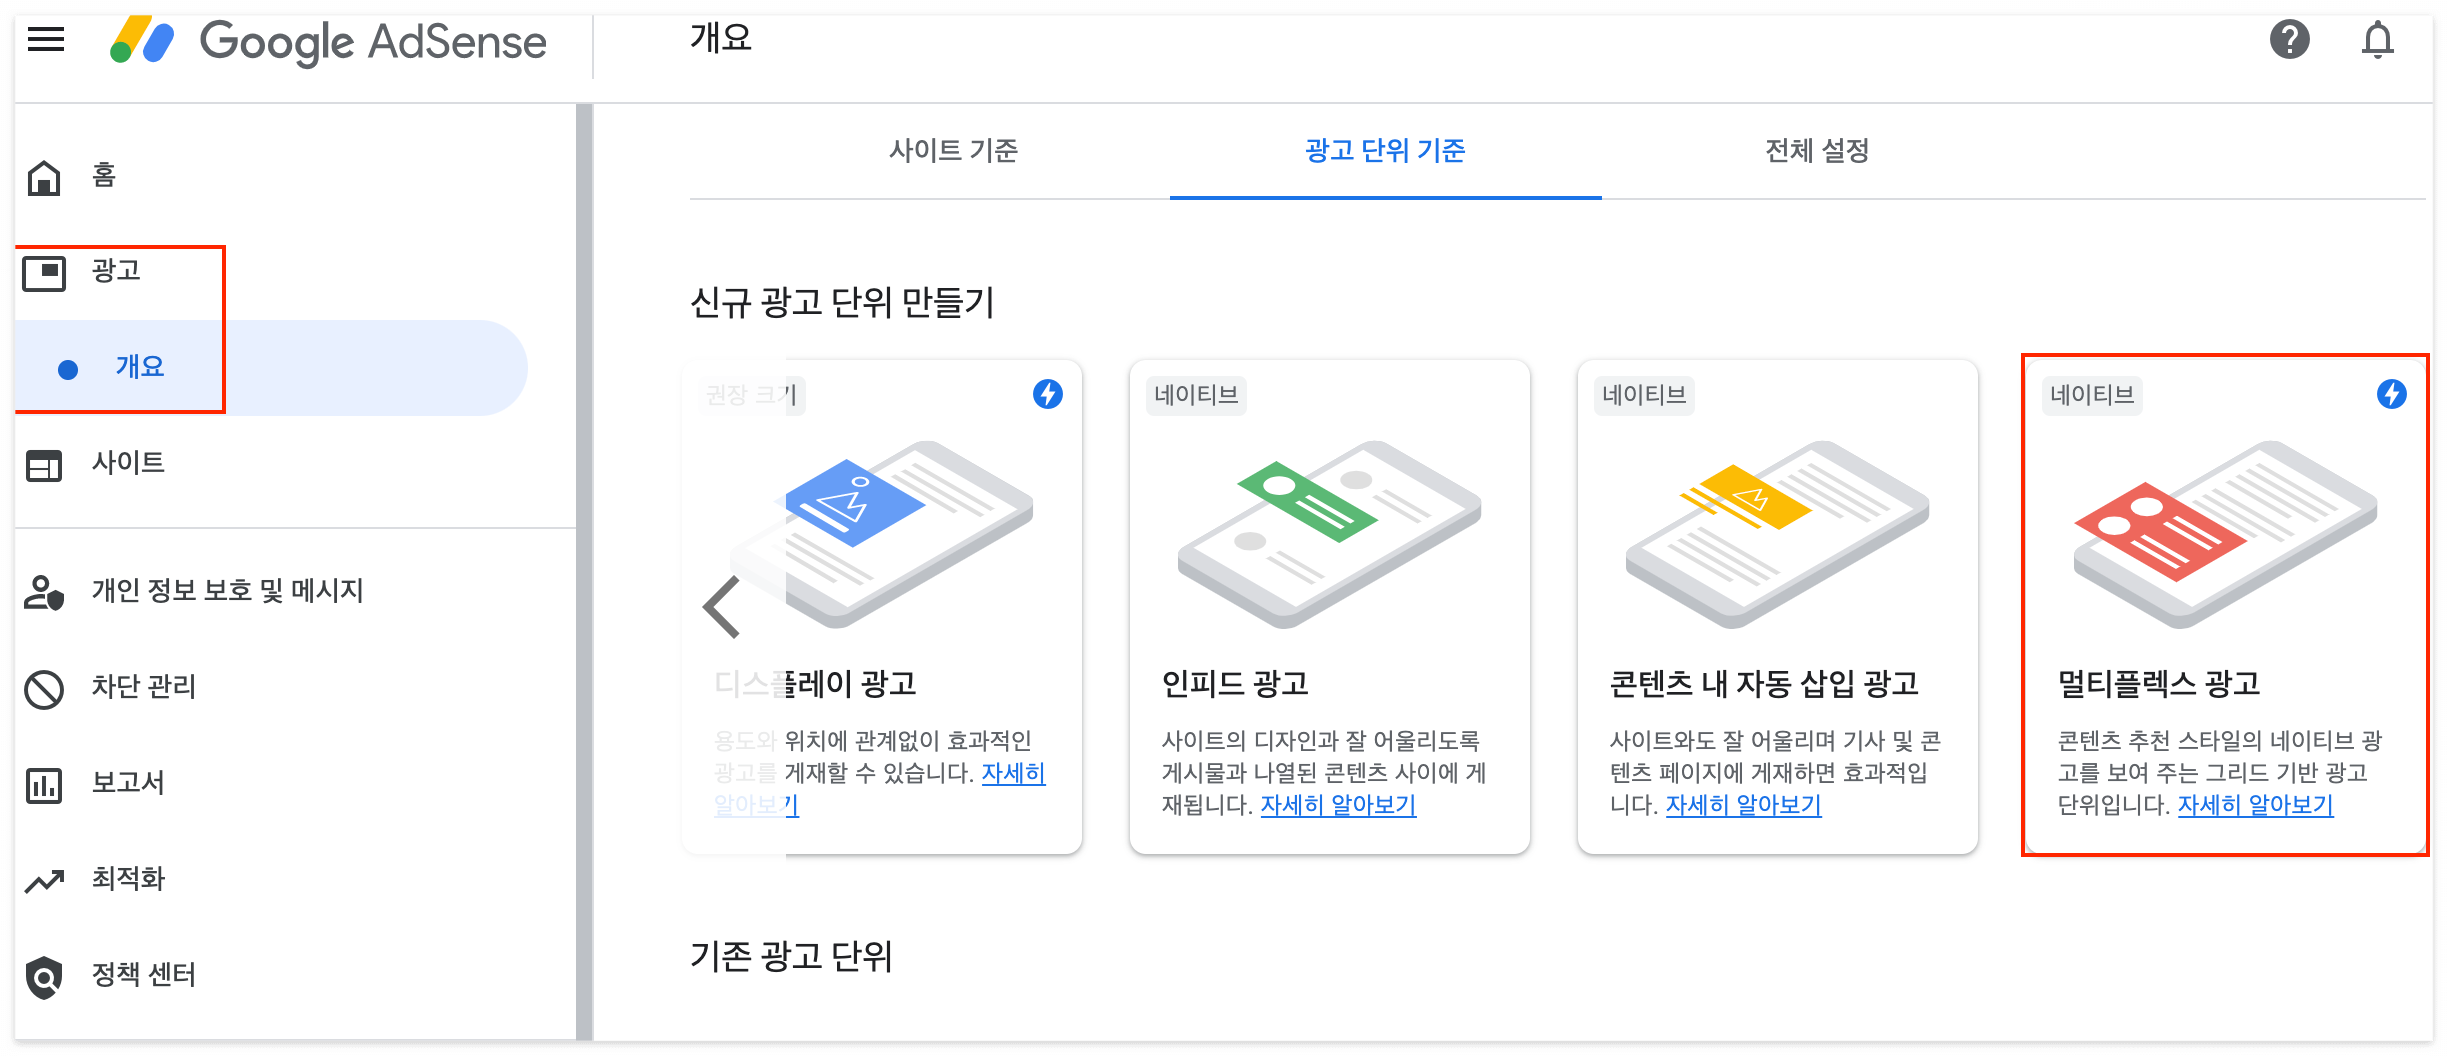The width and height of the screenshot is (2448, 1056).
Task: Click the 개인 정보 보호 및 메시지 icon
Action: (x=44, y=591)
